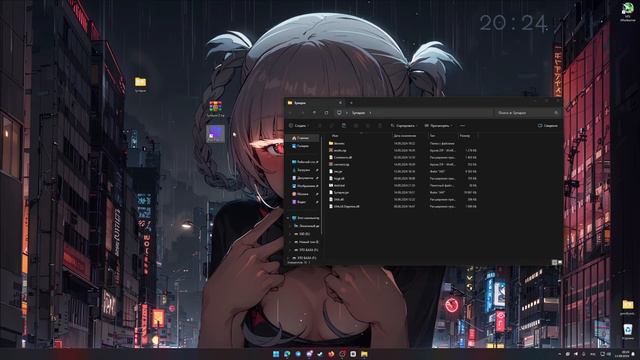640x360 pixels.
Task: Click the navigation pane vertical scrollbar
Action: pyautogui.click(x=322, y=184)
